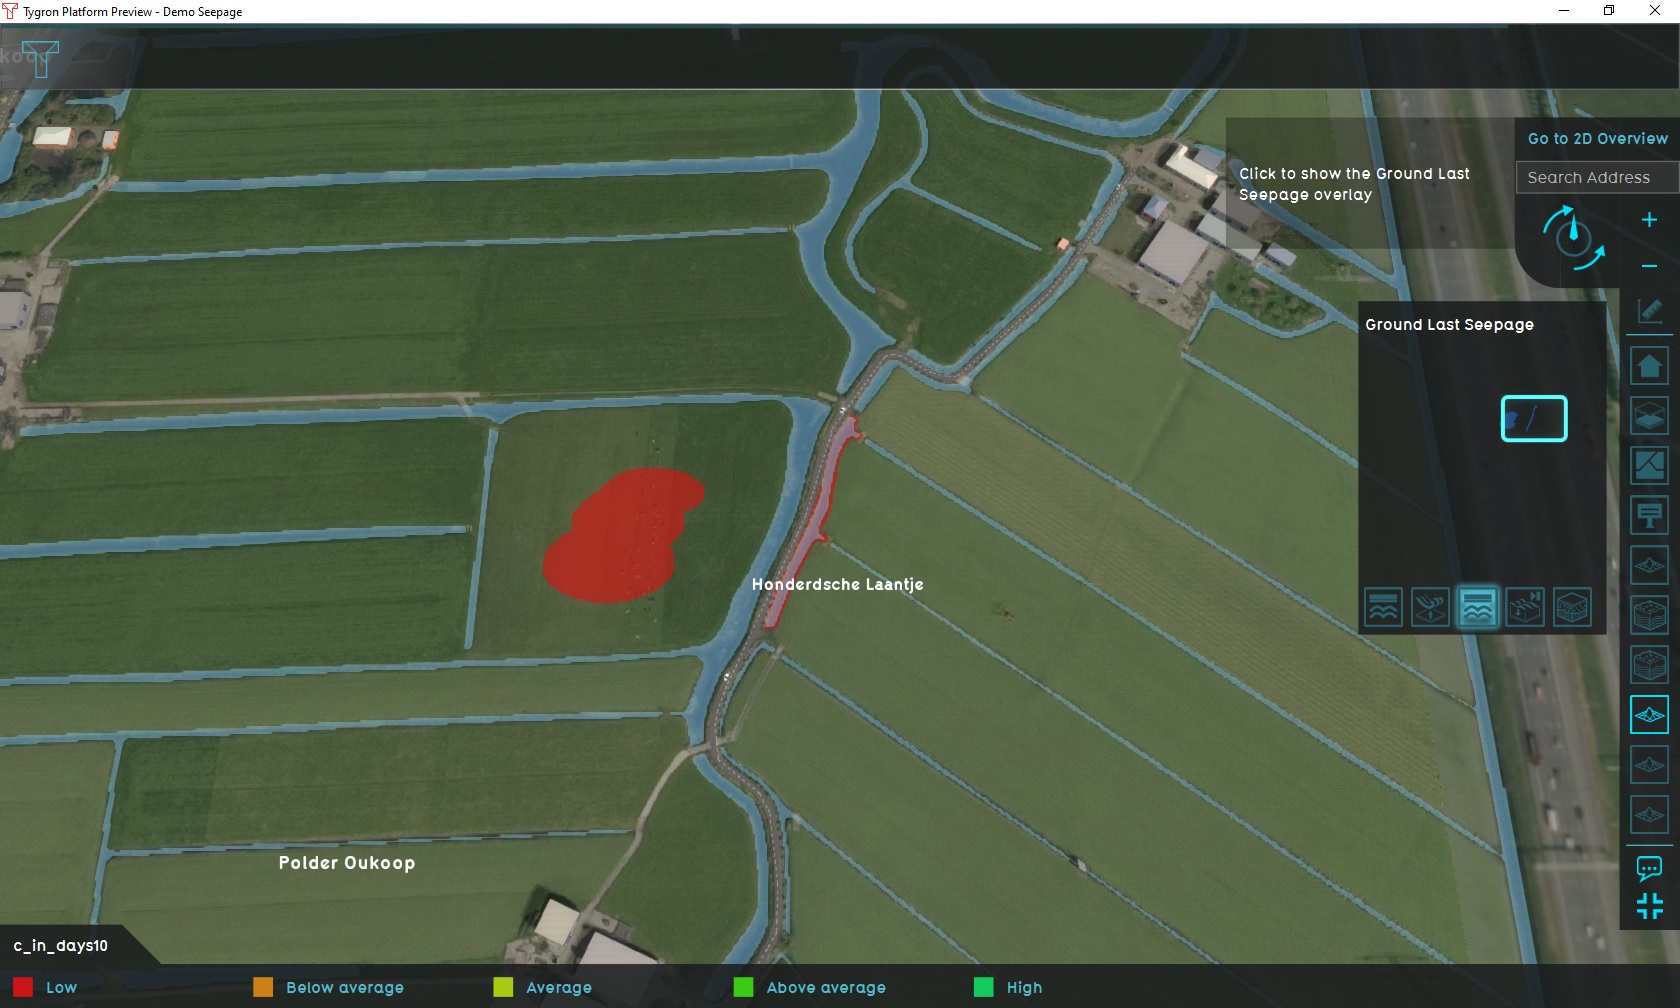Image resolution: width=1680 pixels, height=1008 pixels.
Task: Select the Tygron logo in top bar
Action: pyautogui.click(x=40, y=58)
